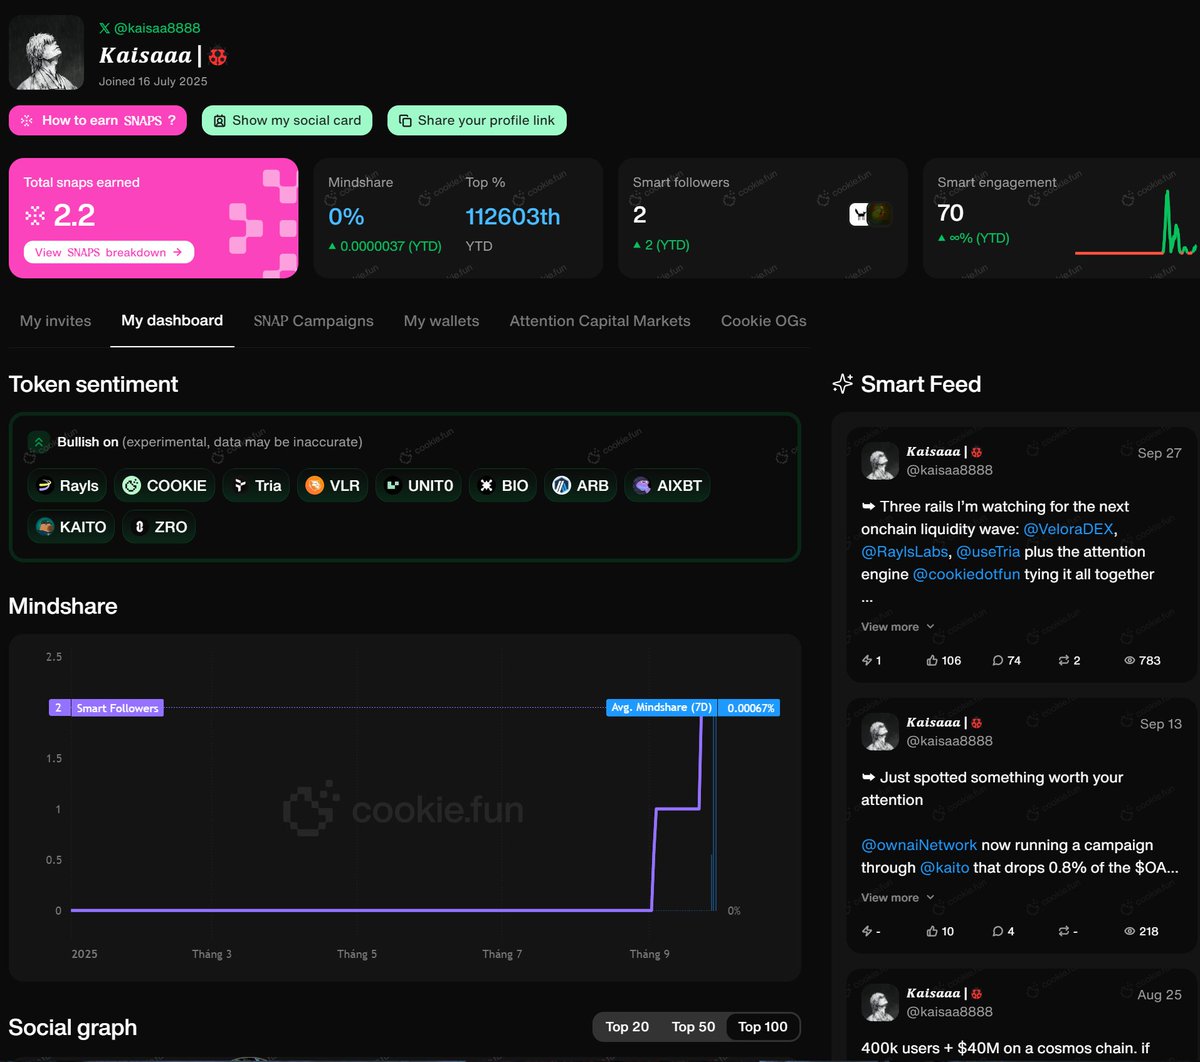Select Top 20 in Social graph

pos(627,1027)
